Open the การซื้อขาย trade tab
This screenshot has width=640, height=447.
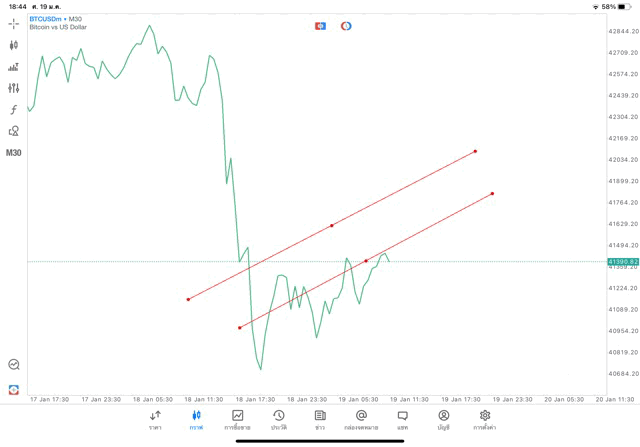238,419
